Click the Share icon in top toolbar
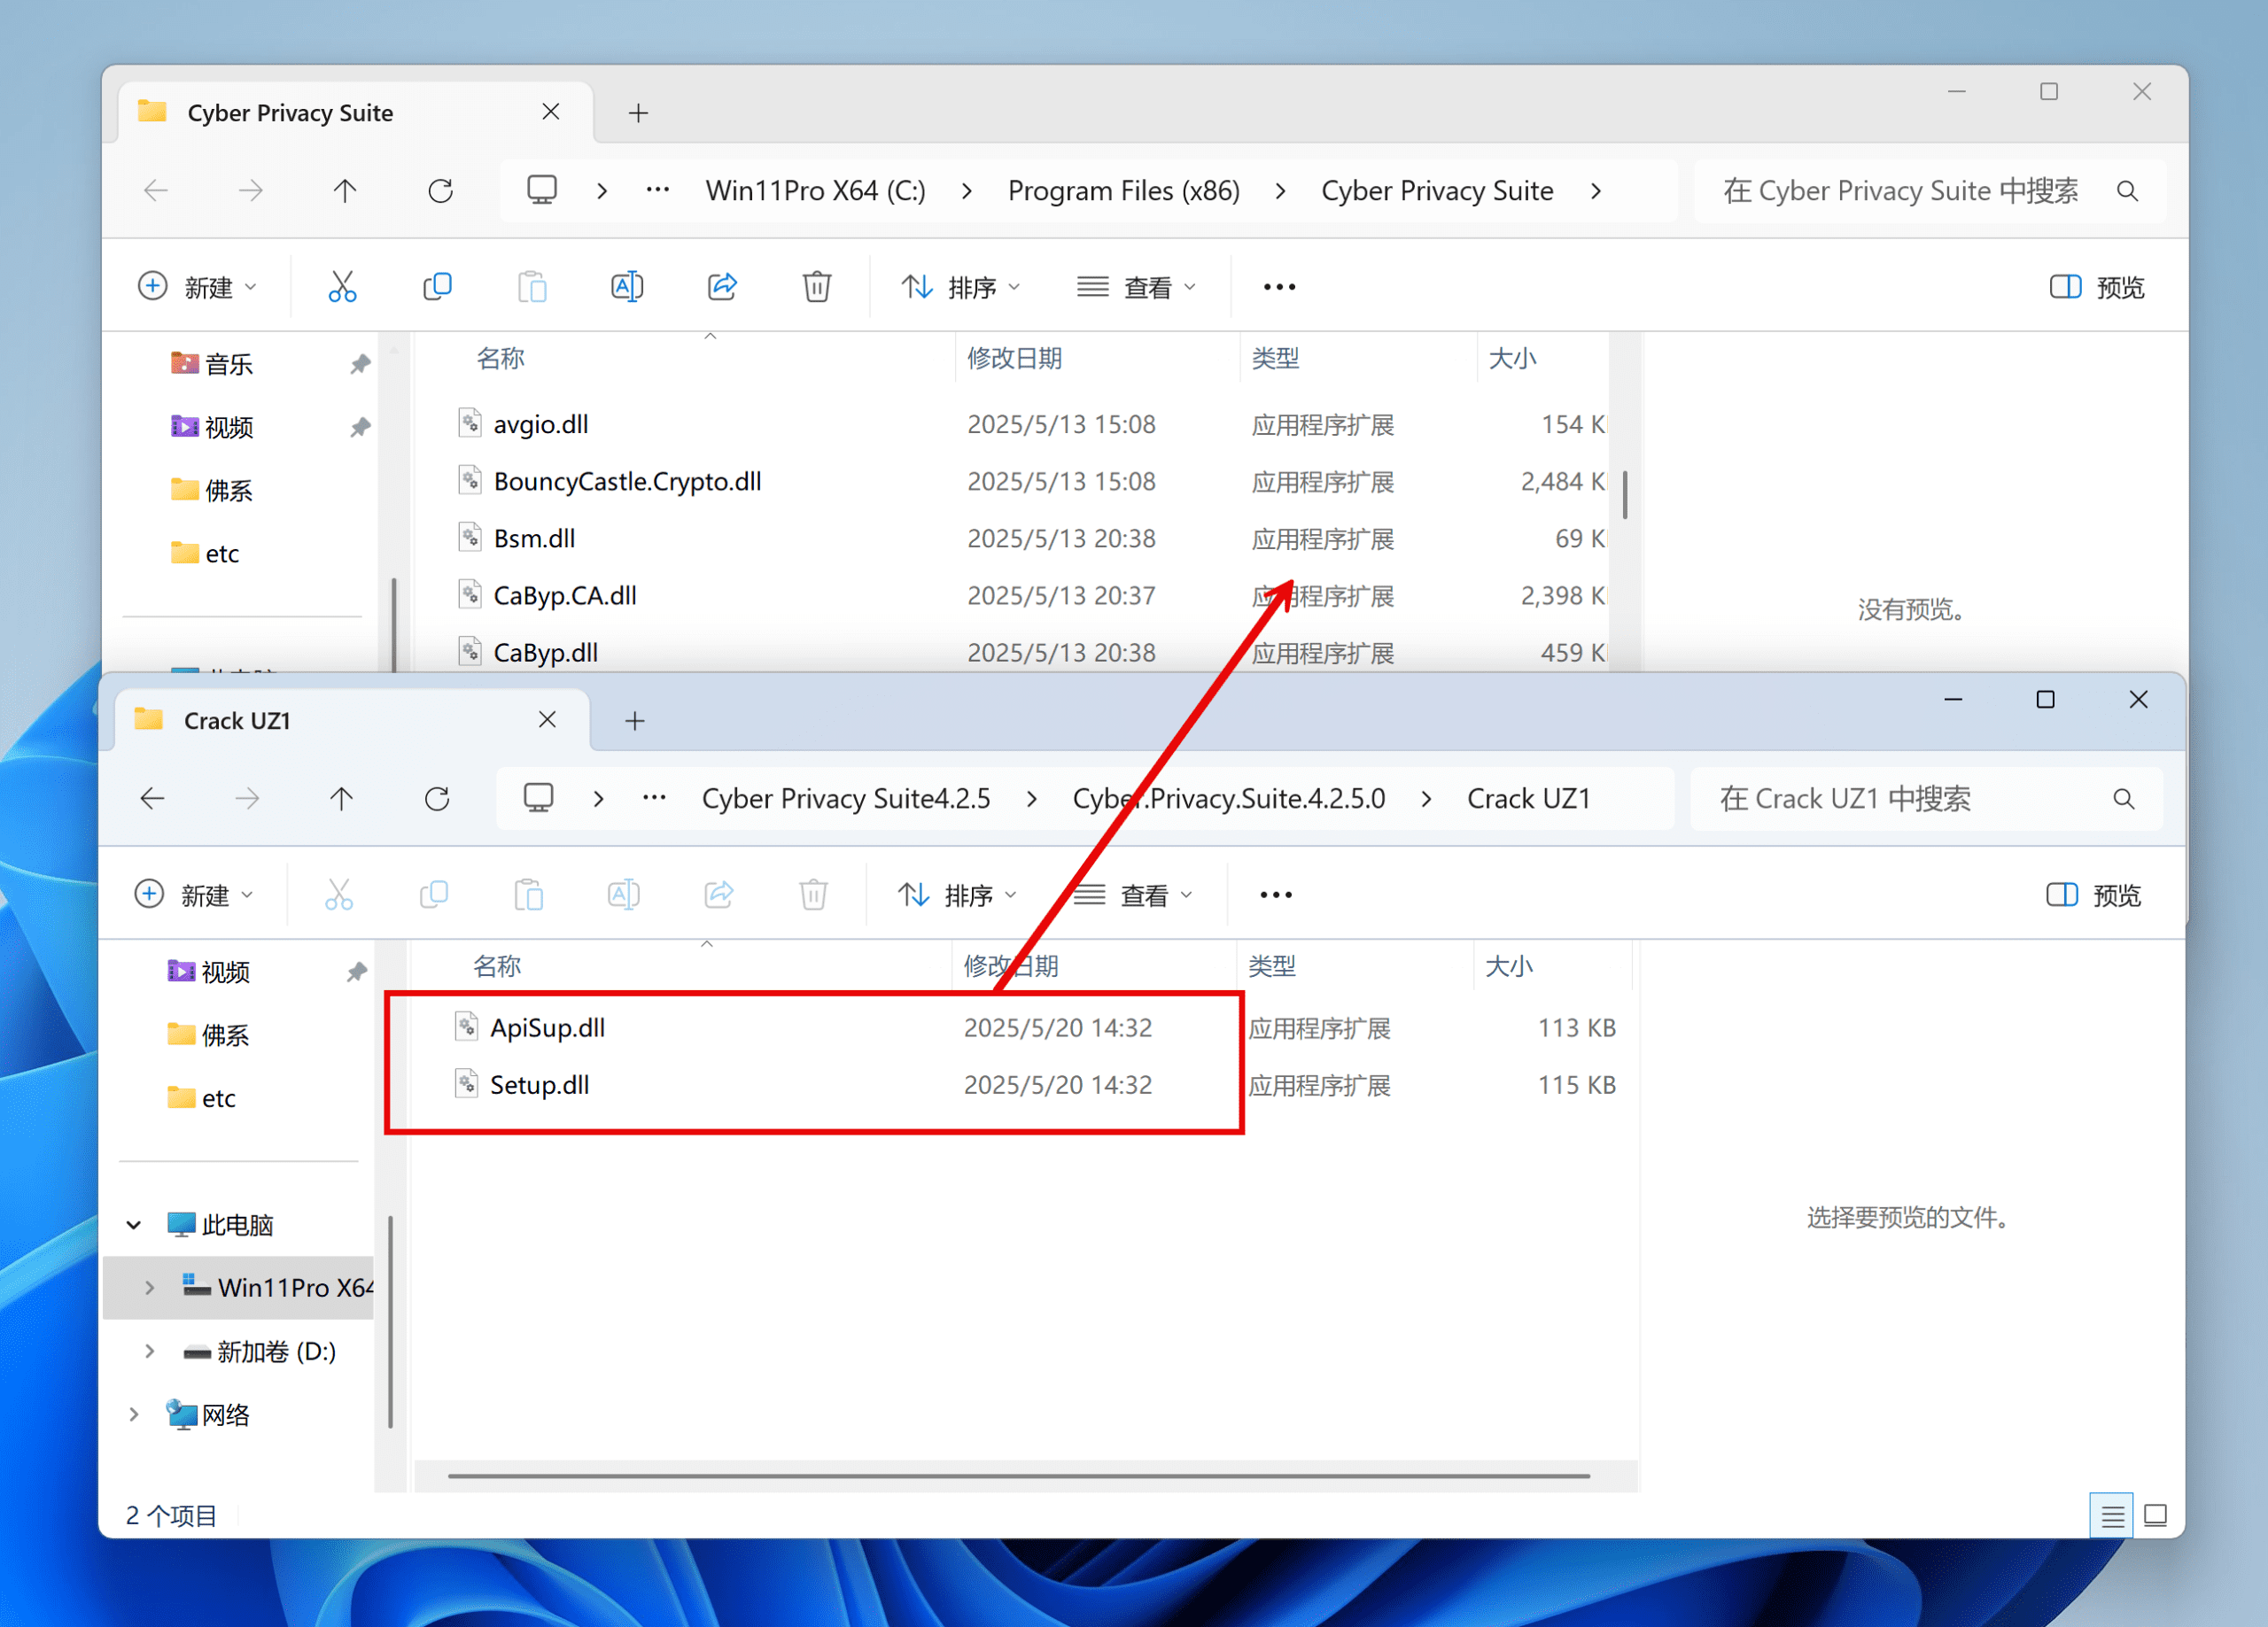Image resolution: width=2268 pixels, height=1627 pixels. click(x=722, y=287)
